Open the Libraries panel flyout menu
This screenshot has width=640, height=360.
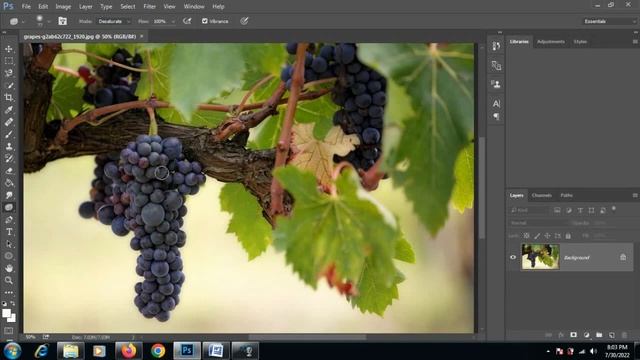(x=635, y=42)
